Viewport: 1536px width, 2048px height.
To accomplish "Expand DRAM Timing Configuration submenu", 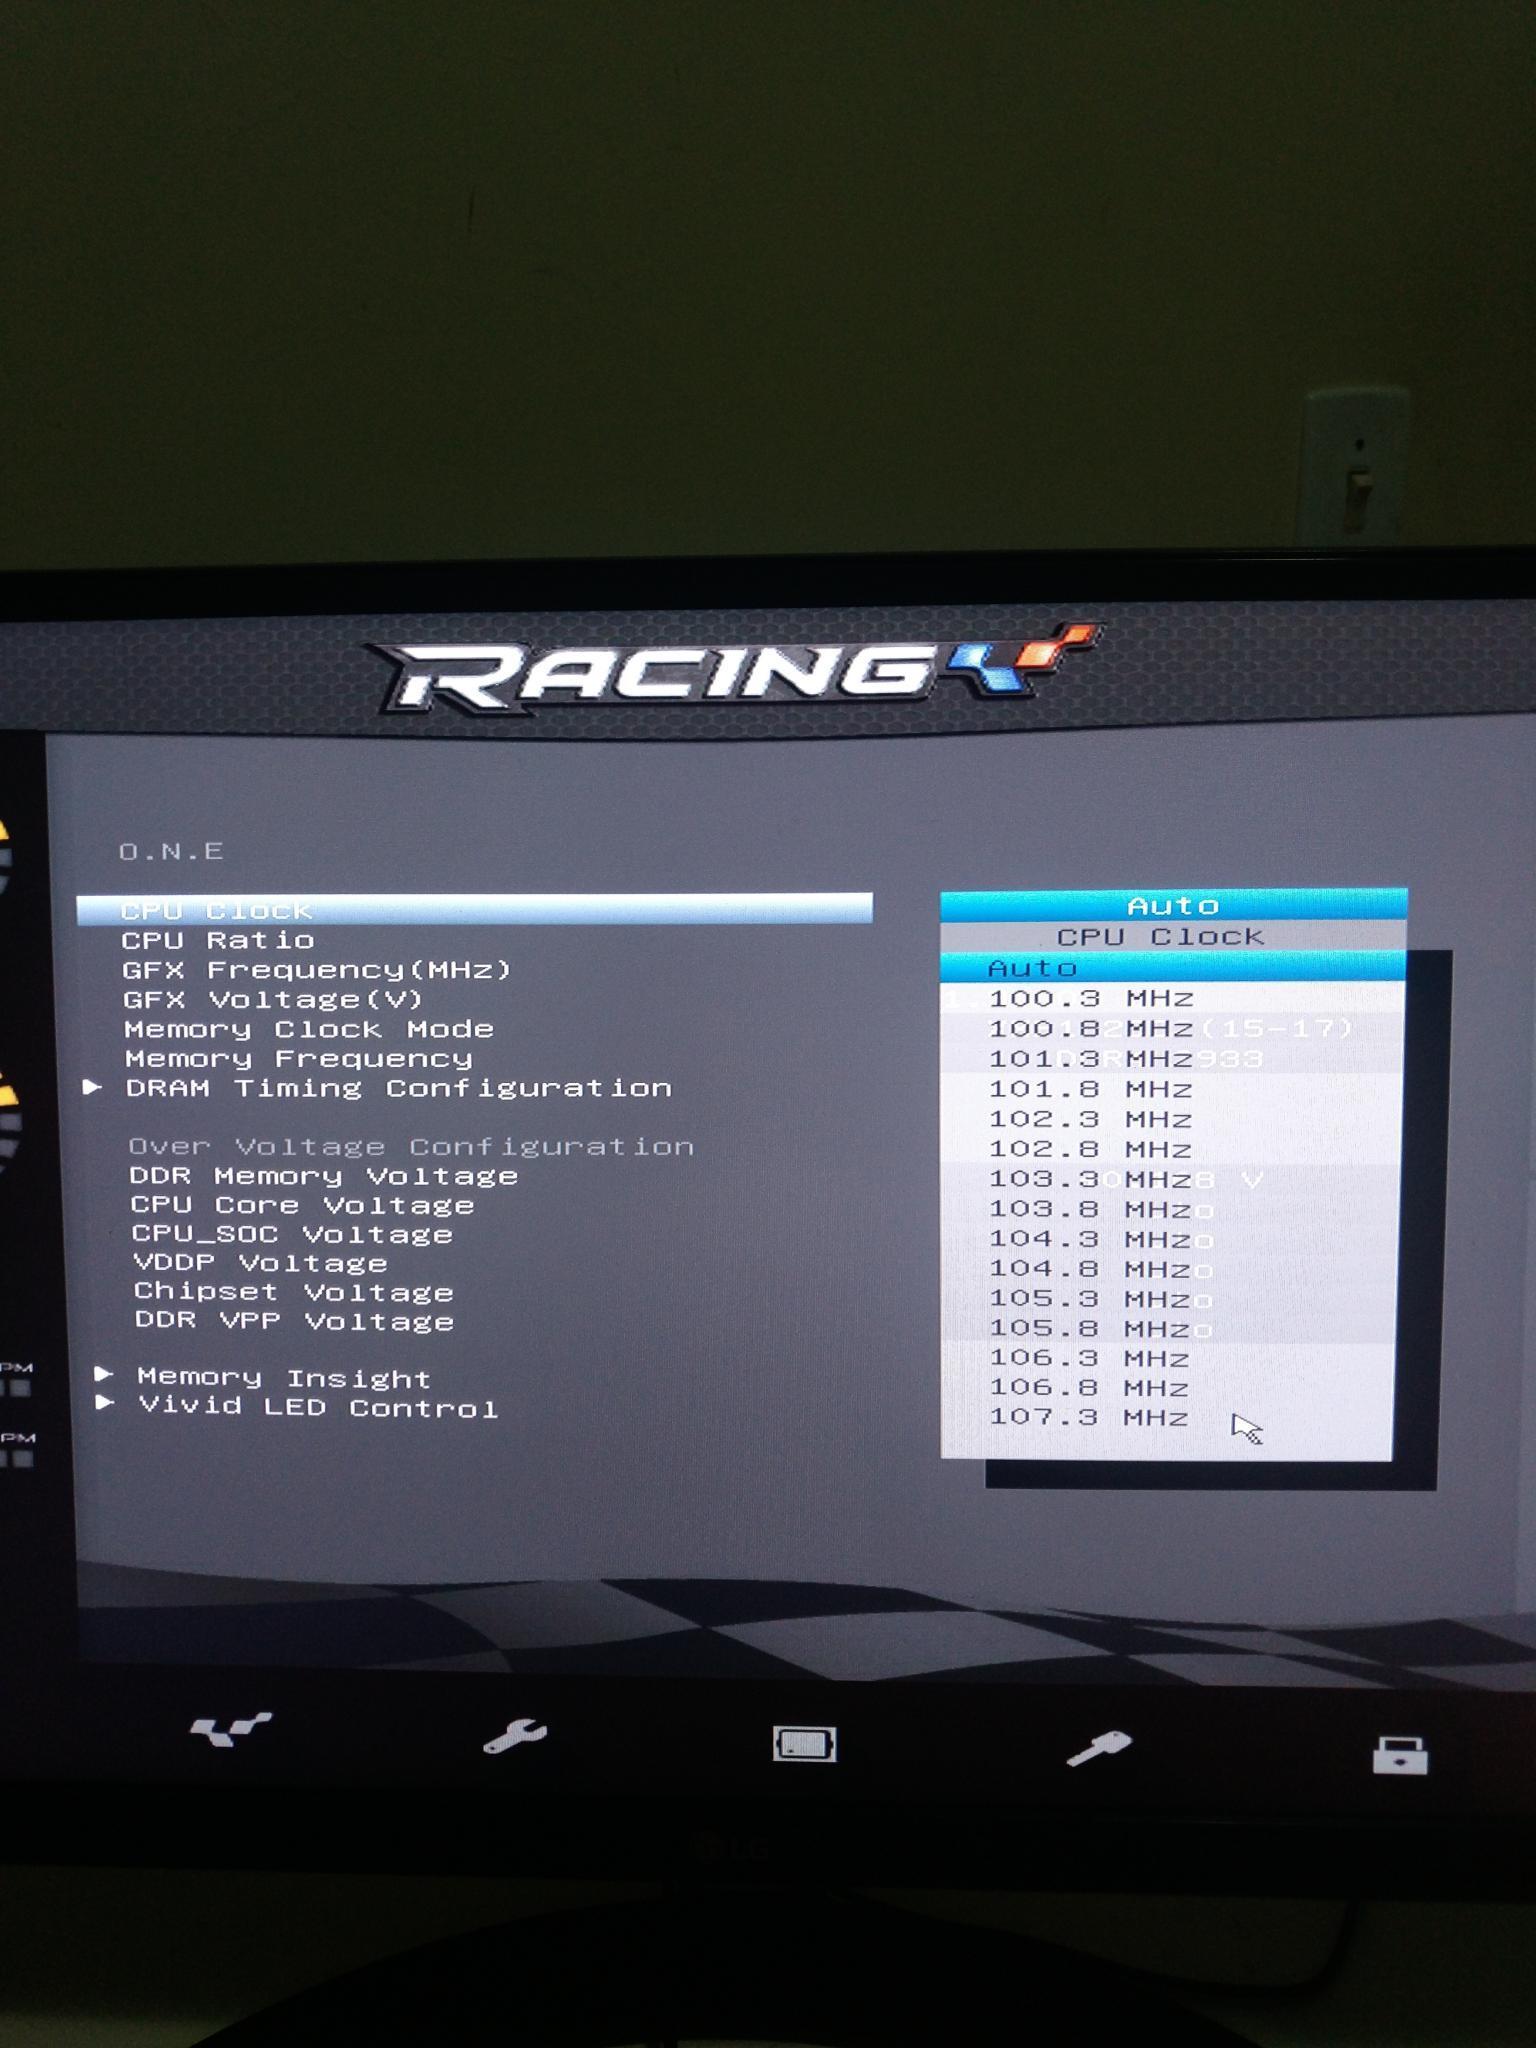I will pos(398,1088).
